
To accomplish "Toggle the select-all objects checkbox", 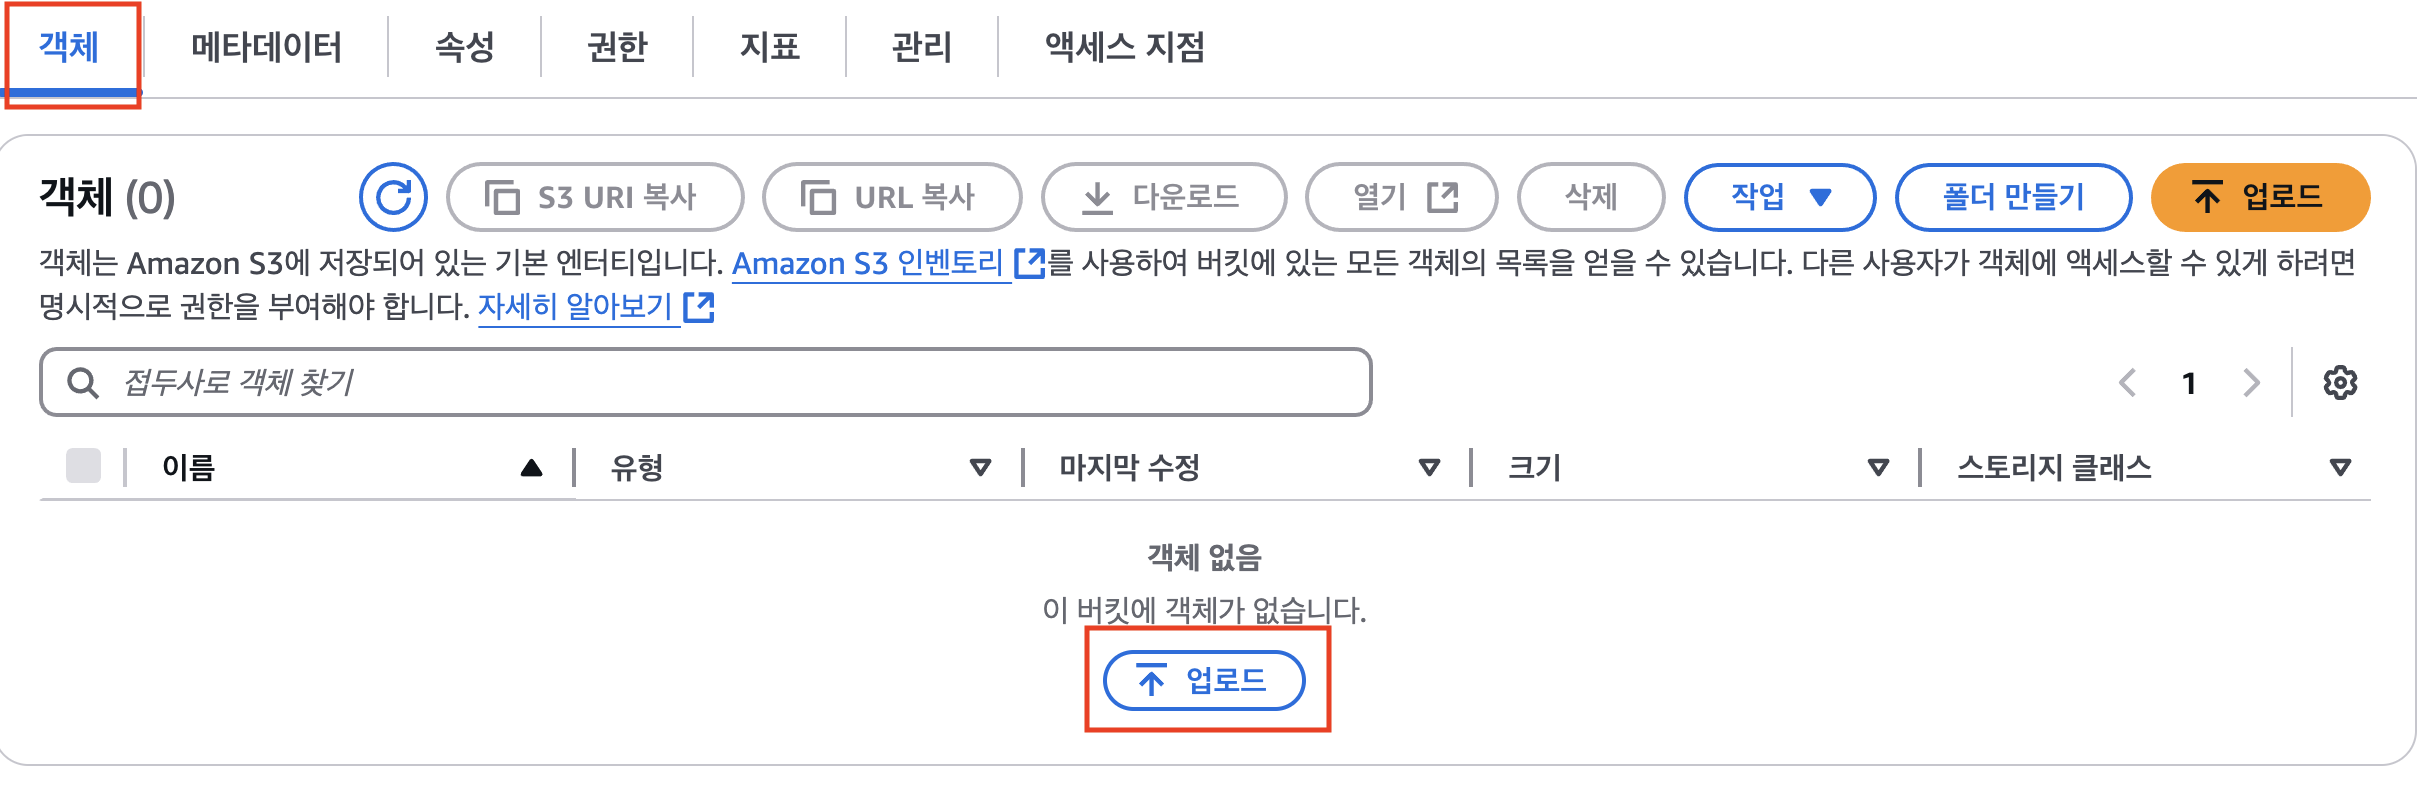I will click(83, 466).
